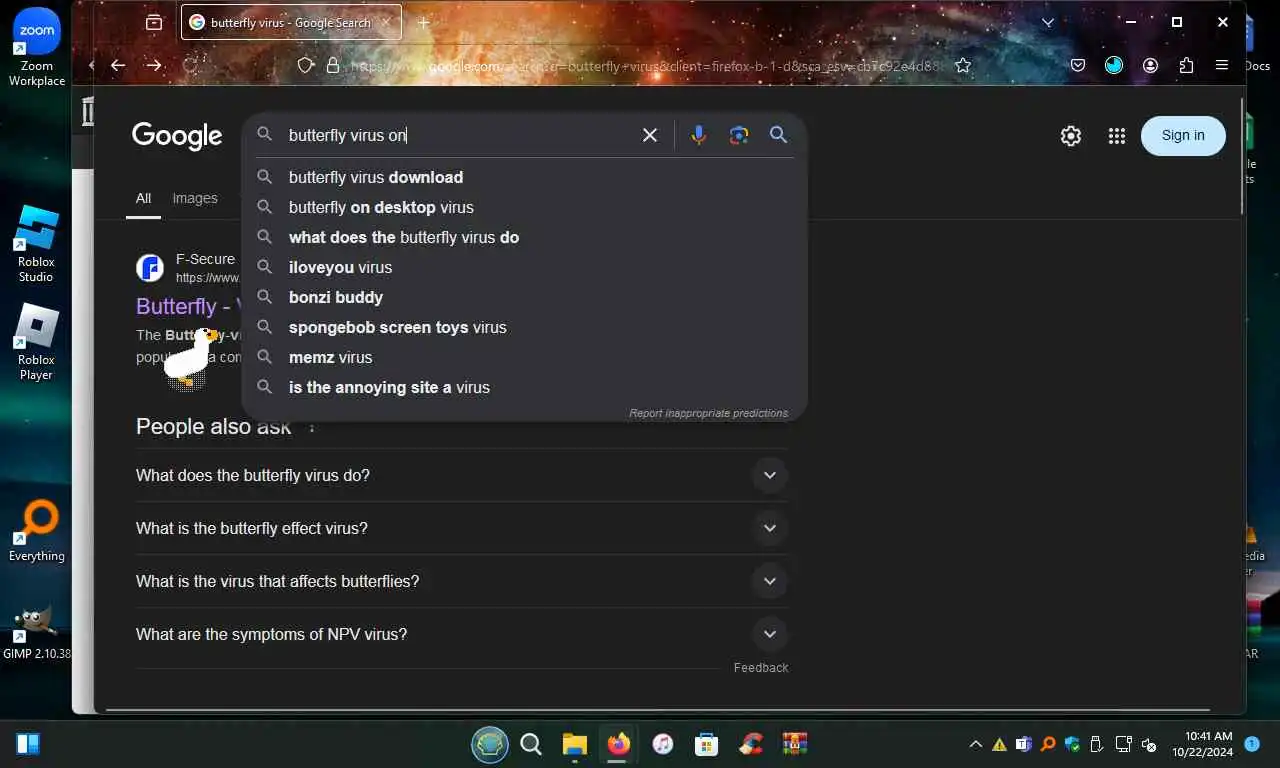View site info via the padlock icon
The image size is (1280, 768).
(334, 65)
